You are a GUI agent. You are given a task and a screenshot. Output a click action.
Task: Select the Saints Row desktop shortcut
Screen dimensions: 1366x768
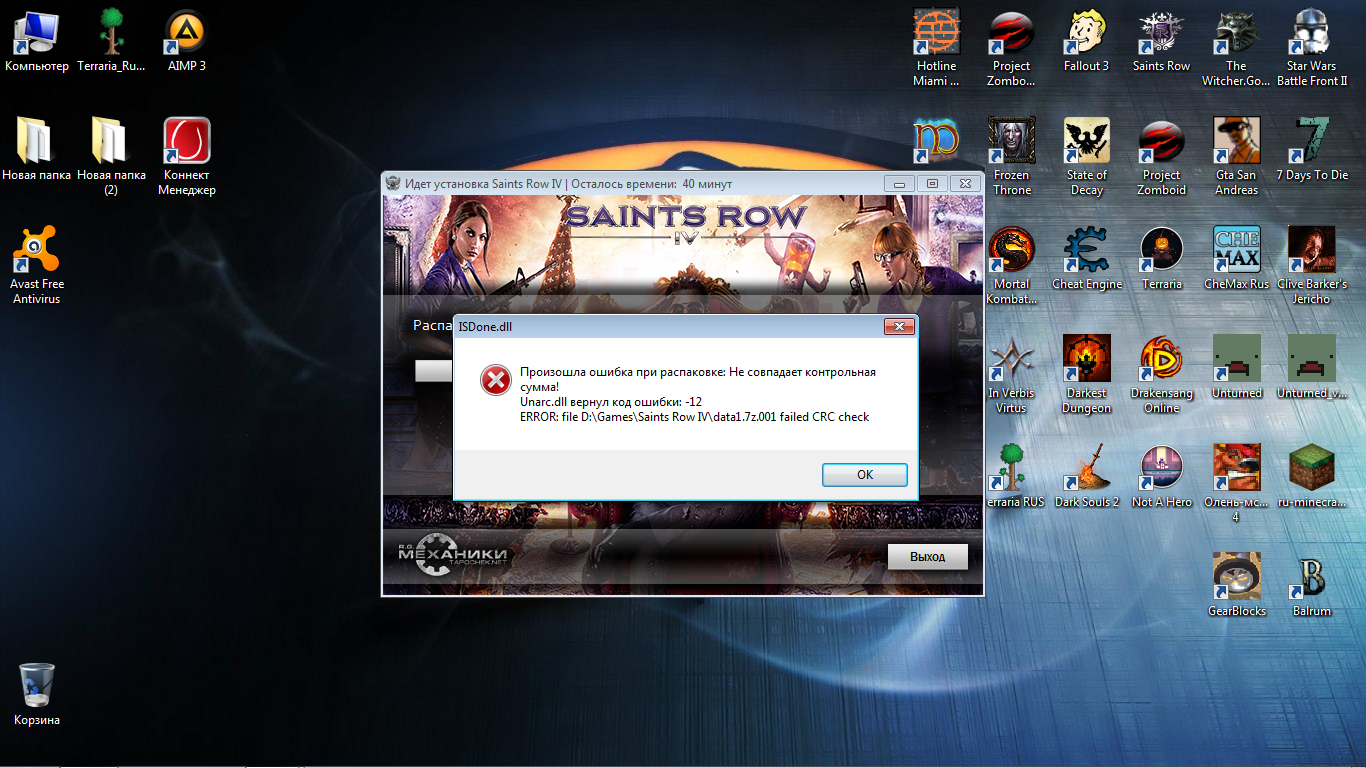tap(1161, 42)
